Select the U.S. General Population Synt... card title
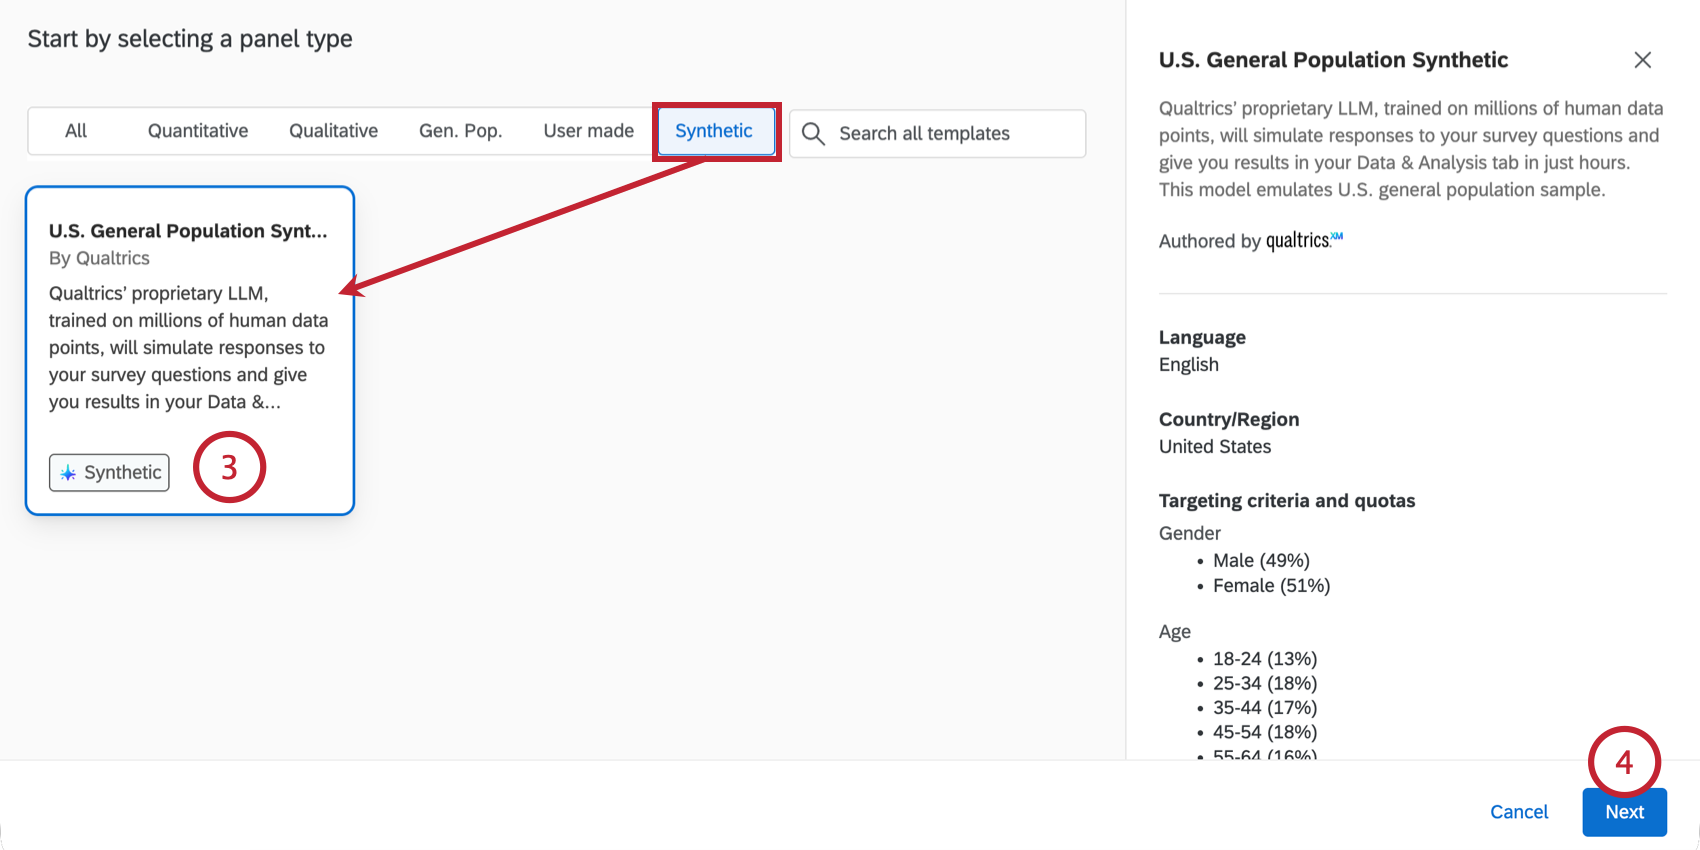1700x850 pixels. pyautogui.click(x=188, y=231)
